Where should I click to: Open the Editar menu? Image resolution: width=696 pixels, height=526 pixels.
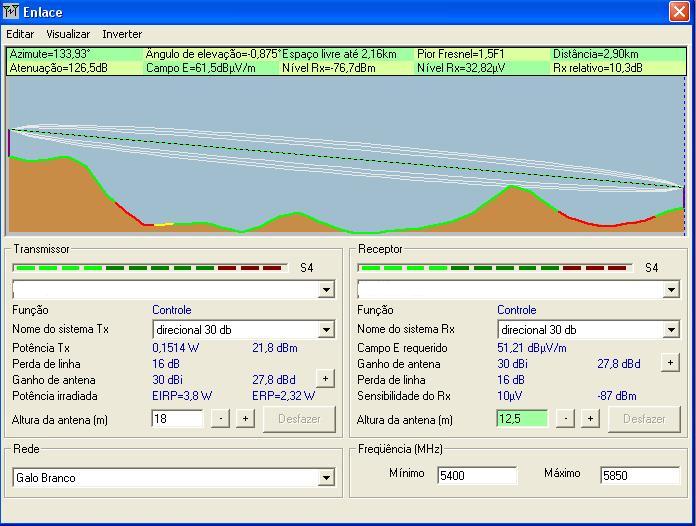click(x=20, y=34)
